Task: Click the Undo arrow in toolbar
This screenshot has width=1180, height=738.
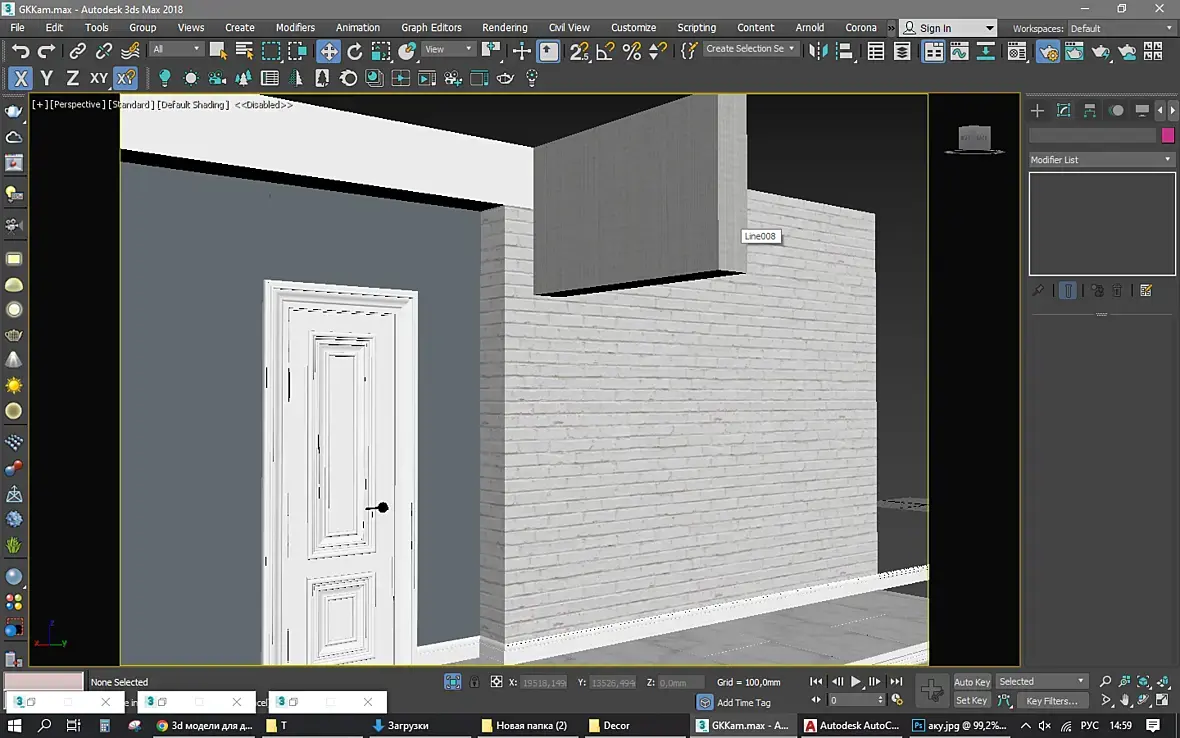Action: click(x=20, y=51)
